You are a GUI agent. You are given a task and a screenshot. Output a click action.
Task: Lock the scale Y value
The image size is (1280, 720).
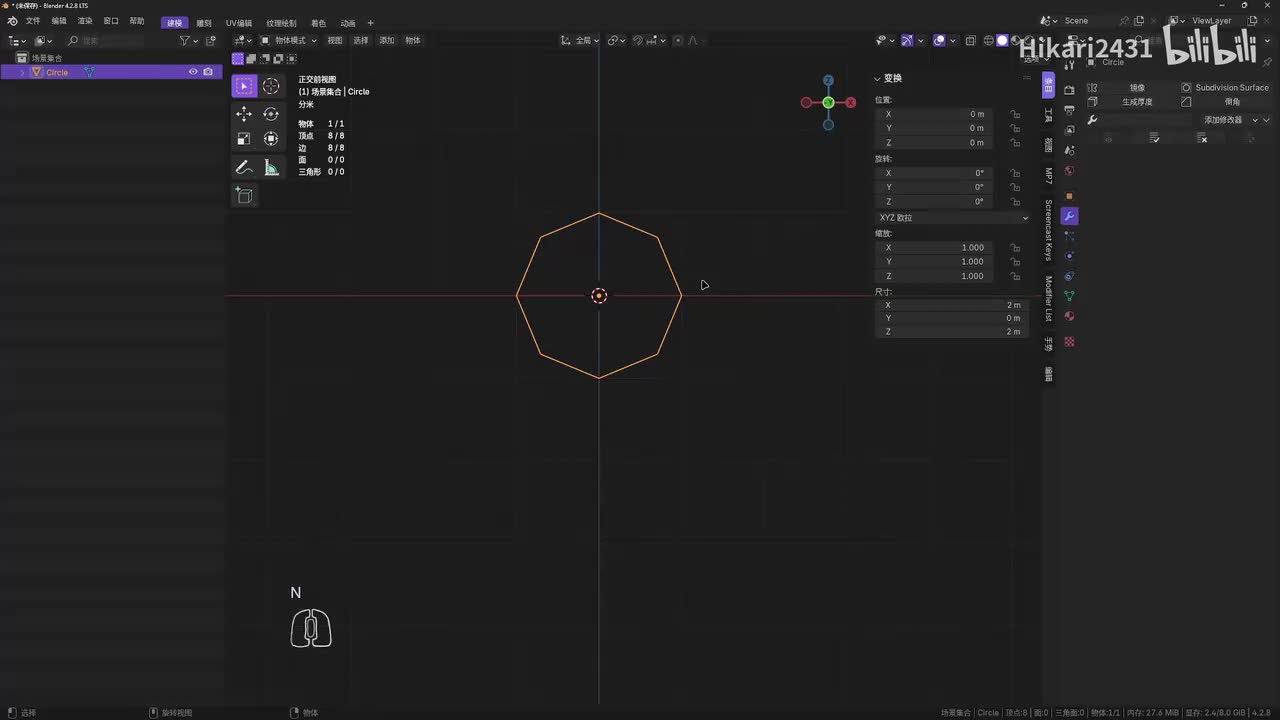(1015, 262)
